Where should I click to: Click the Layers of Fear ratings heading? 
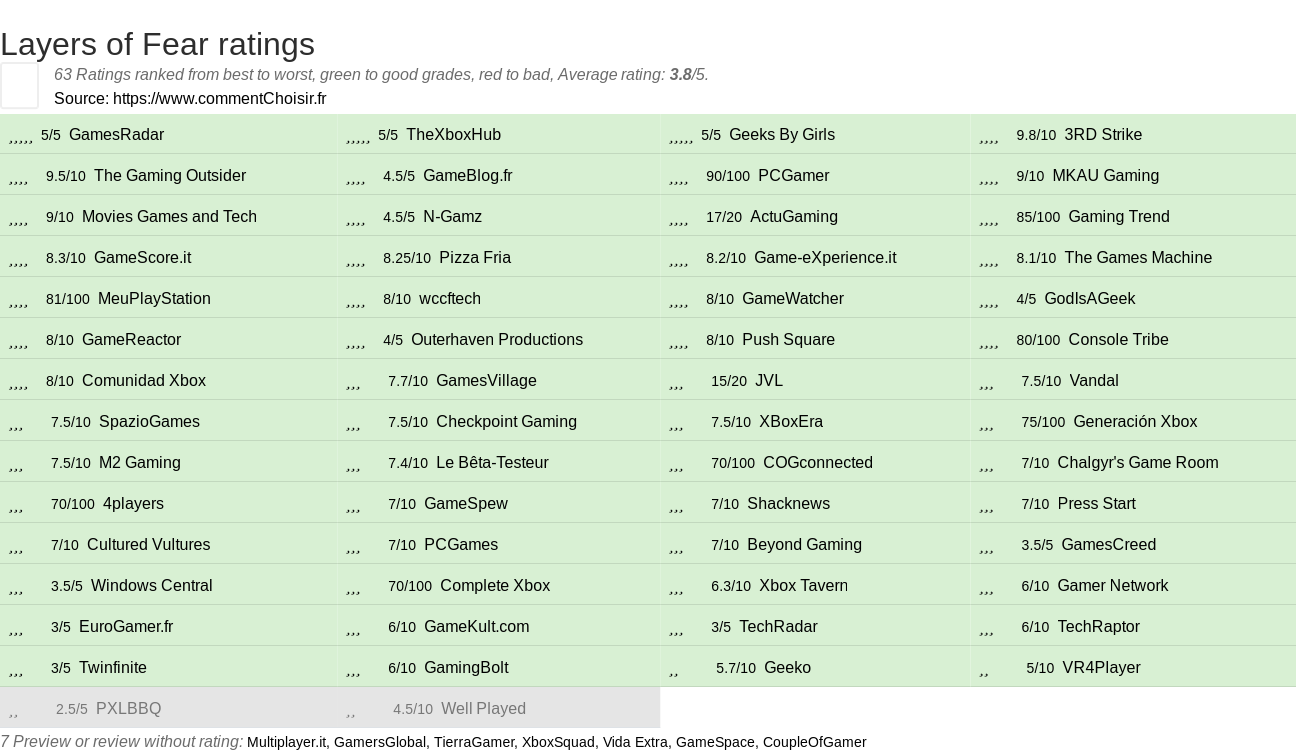point(158,44)
